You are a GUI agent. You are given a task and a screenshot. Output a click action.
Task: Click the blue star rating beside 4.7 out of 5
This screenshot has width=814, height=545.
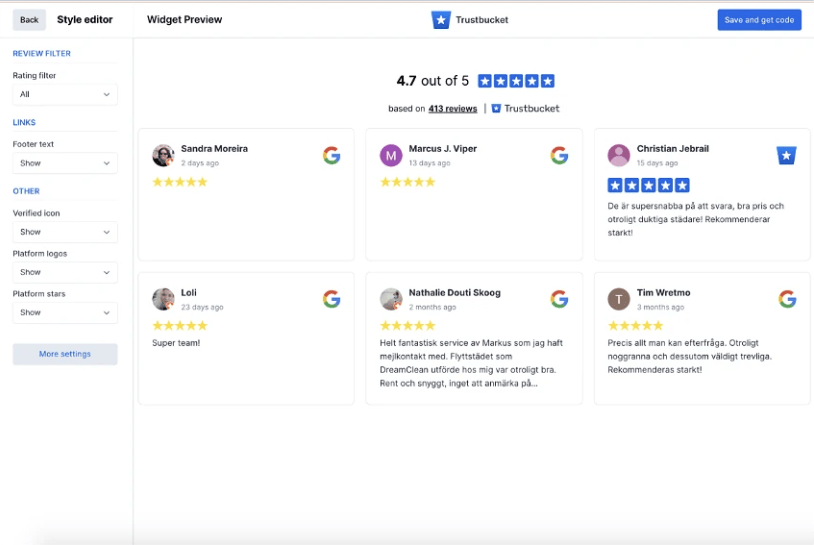[x=516, y=81]
